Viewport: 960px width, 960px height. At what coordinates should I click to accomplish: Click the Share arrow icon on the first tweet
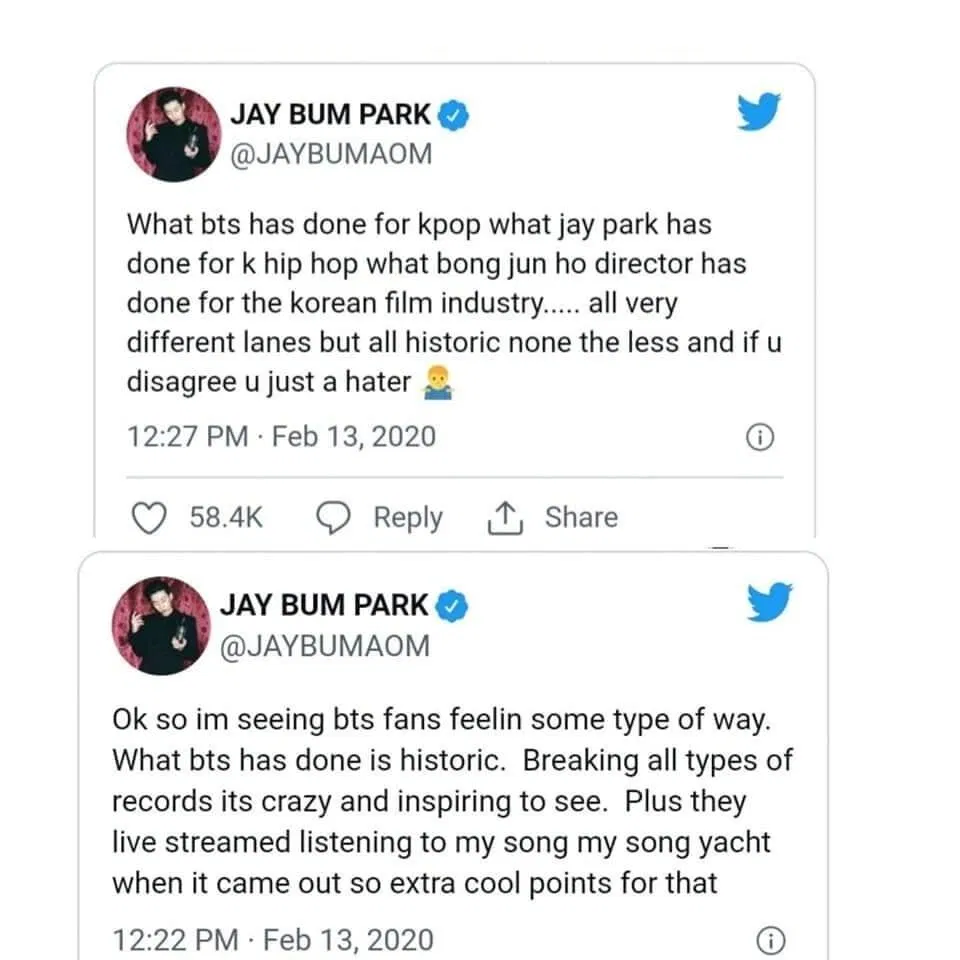click(508, 517)
